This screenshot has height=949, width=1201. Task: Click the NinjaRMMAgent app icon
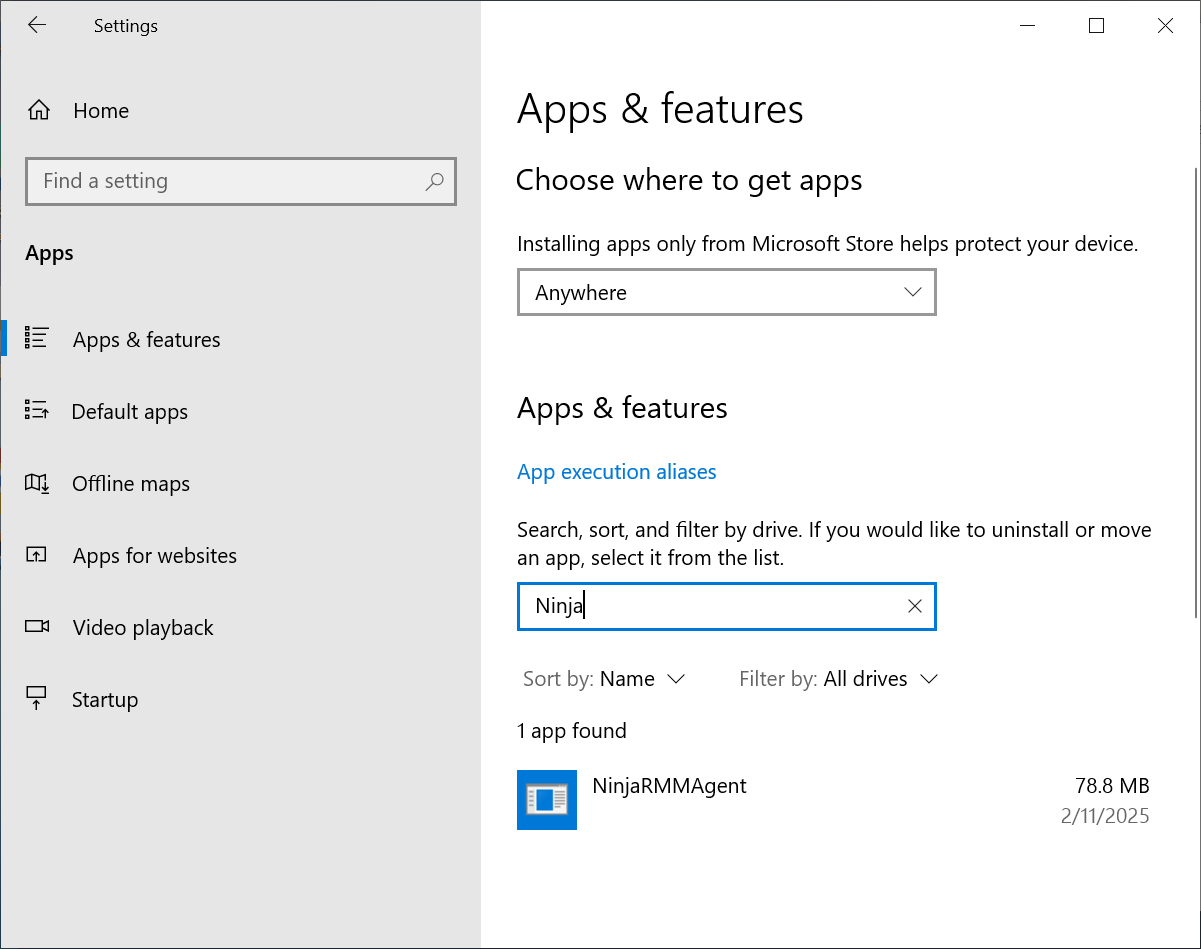point(547,800)
